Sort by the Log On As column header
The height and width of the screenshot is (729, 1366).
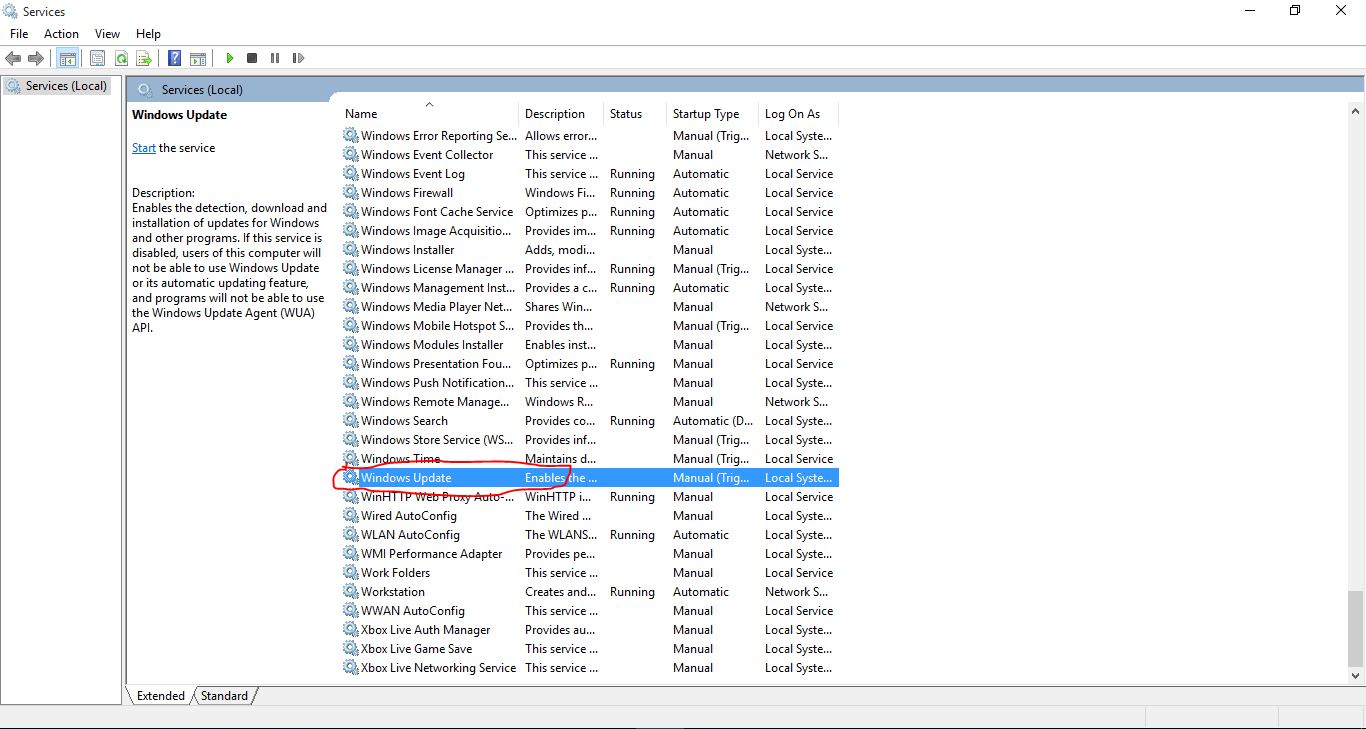pyautogui.click(x=798, y=114)
